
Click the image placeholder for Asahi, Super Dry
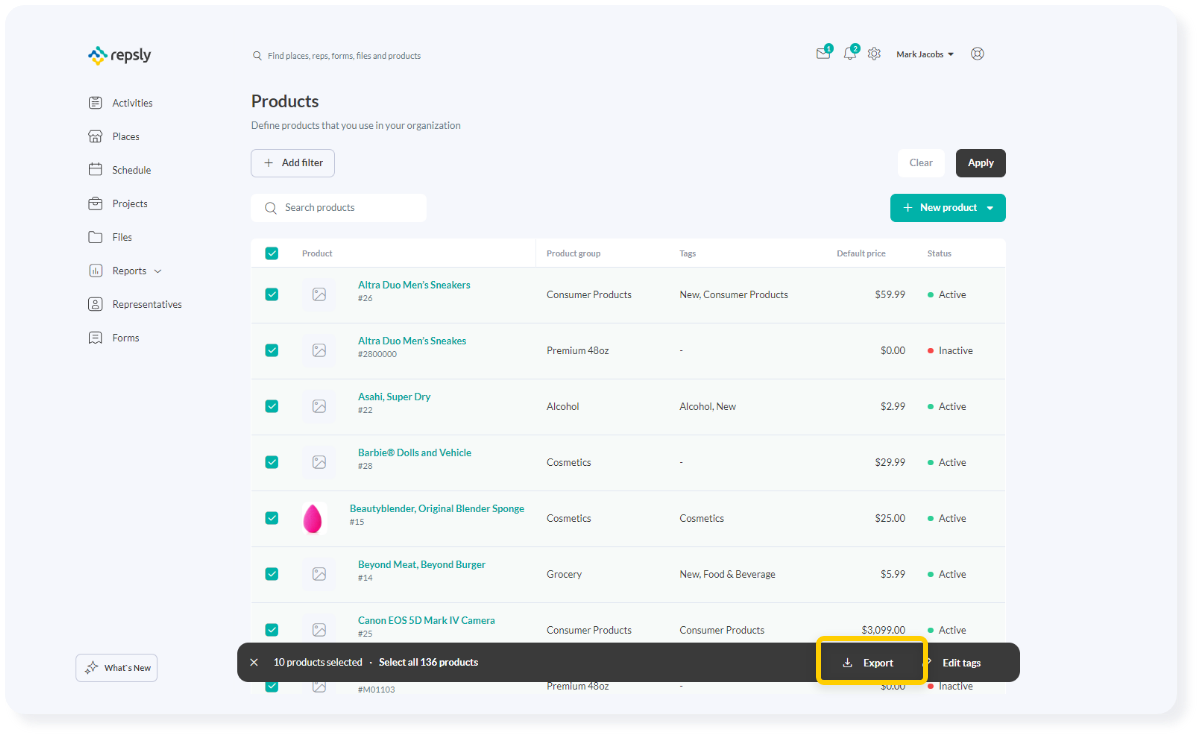[x=319, y=407]
